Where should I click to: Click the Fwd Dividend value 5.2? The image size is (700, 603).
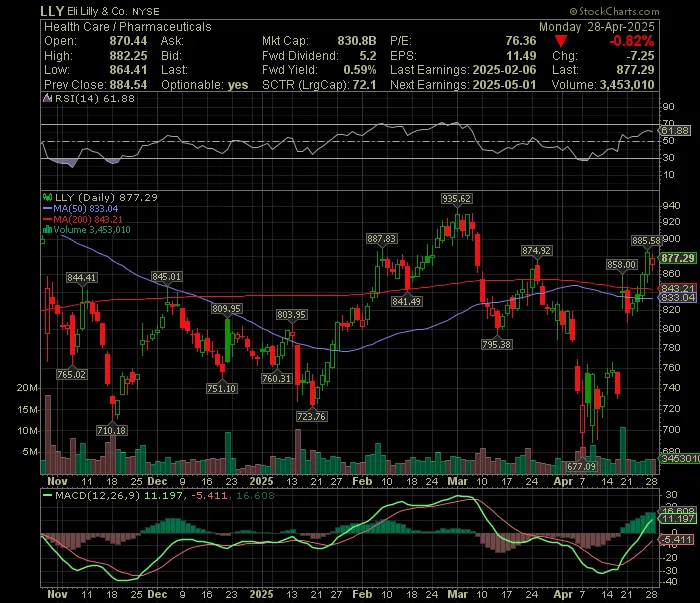pos(368,56)
